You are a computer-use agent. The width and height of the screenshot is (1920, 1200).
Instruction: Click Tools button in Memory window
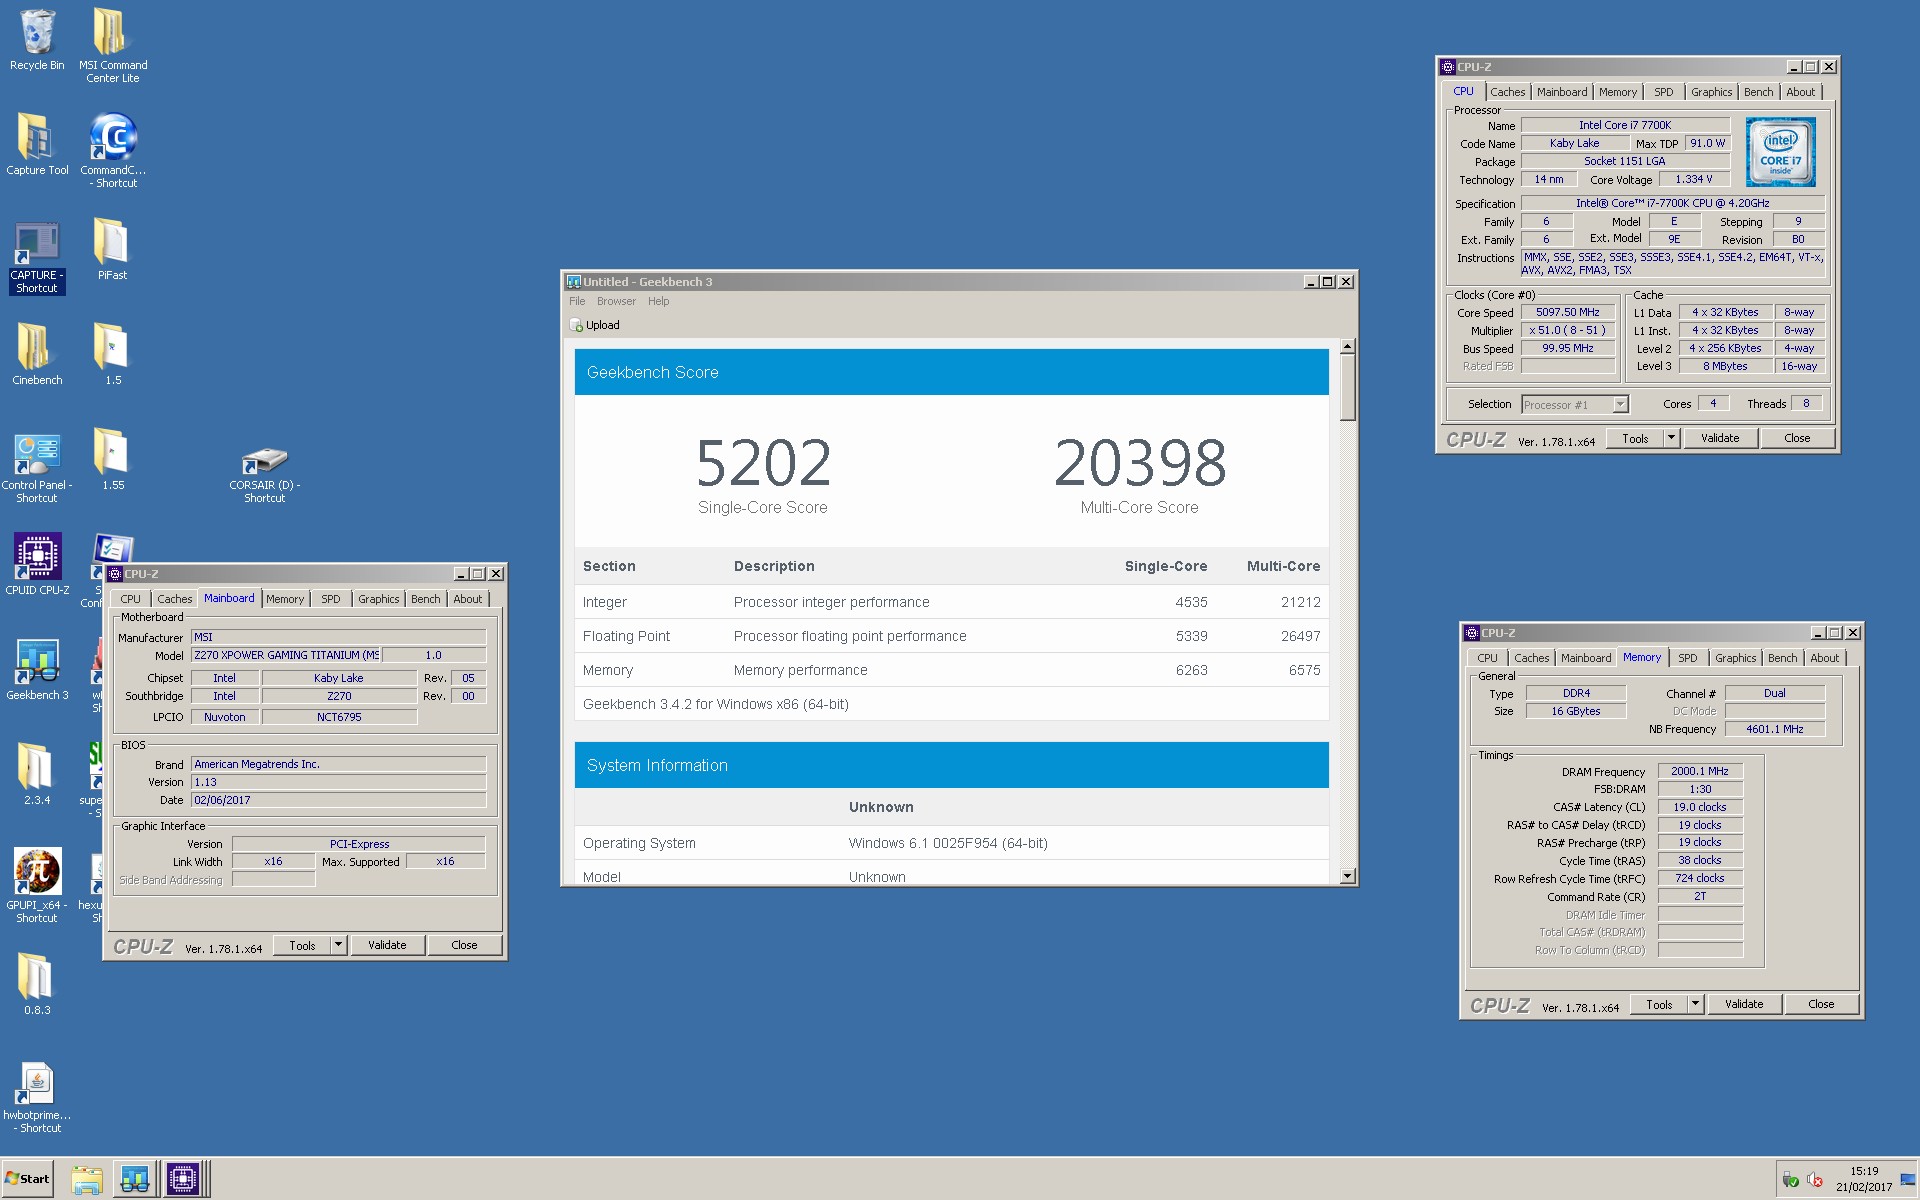[x=1659, y=1004]
